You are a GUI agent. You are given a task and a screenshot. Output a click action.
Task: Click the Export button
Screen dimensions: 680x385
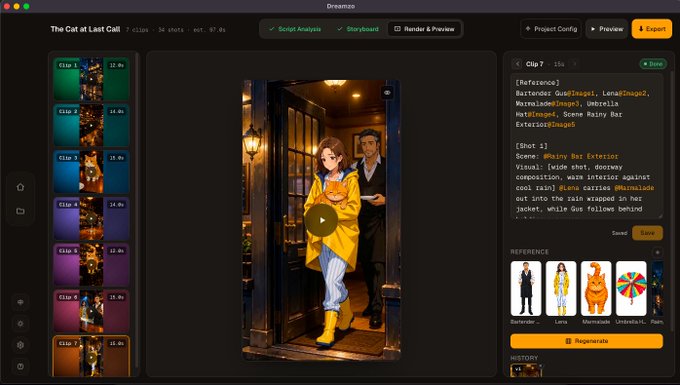coord(652,29)
